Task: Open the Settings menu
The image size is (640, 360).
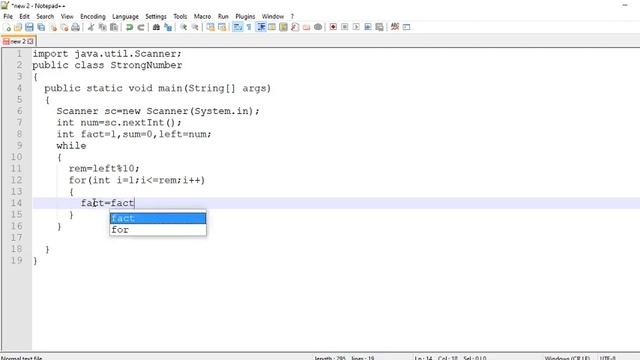Action: click(x=156, y=16)
